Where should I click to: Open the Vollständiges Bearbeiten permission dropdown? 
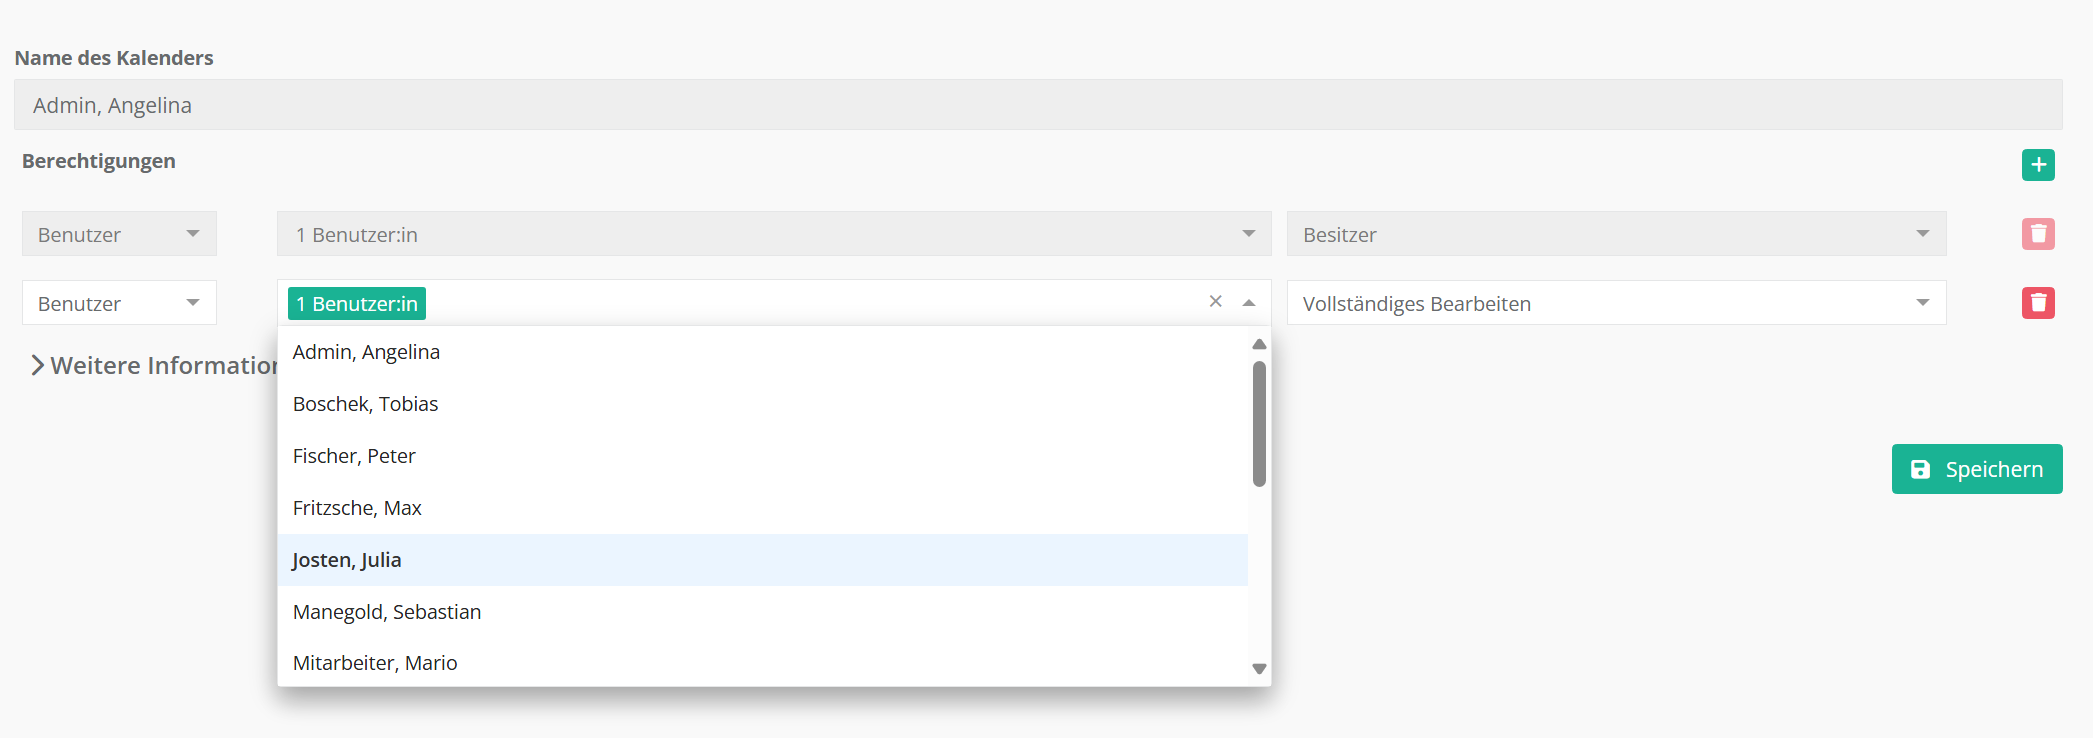coord(1615,303)
